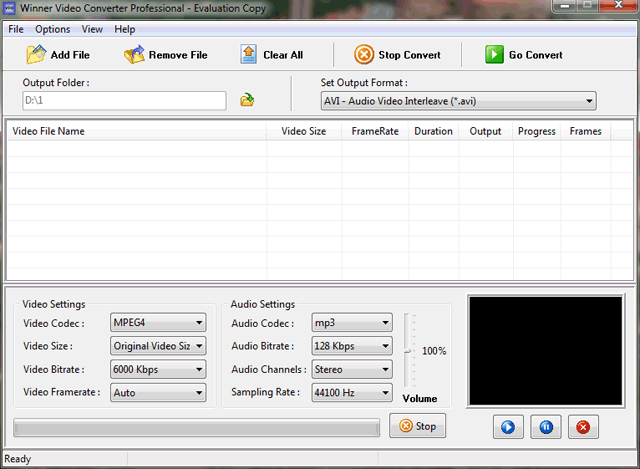The width and height of the screenshot is (640, 469).
Task: Click the app icon in title bar
Action: [x=9, y=8]
